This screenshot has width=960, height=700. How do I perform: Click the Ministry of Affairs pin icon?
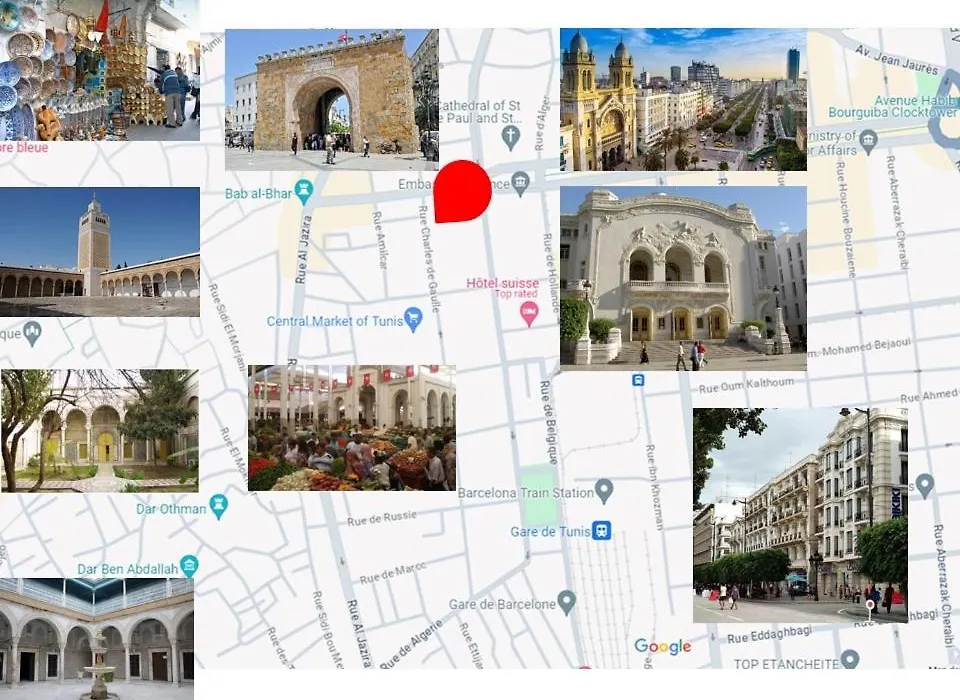[x=868, y=141]
